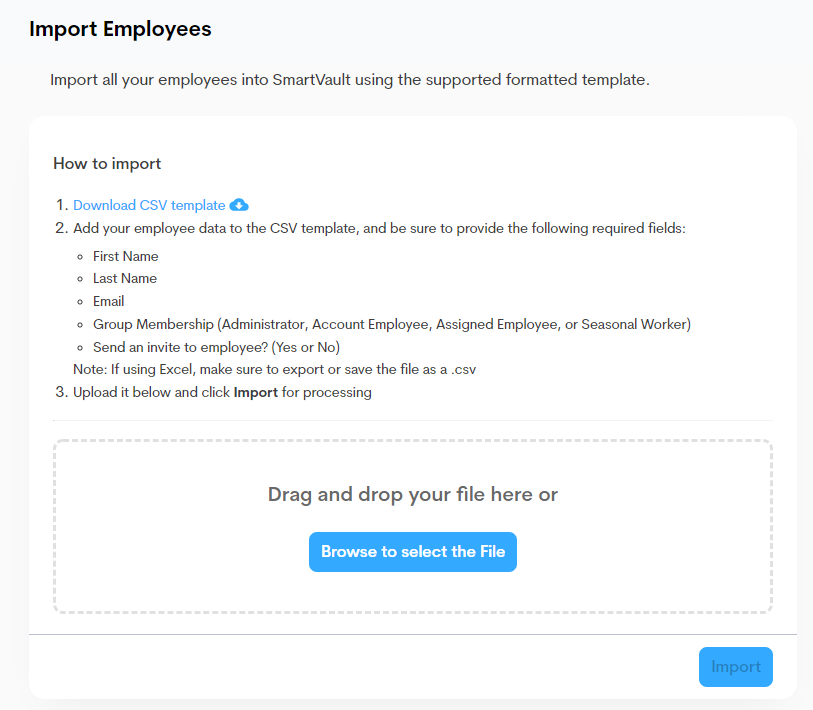
Task: Click the cloud download icon
Action: (239, 205)
